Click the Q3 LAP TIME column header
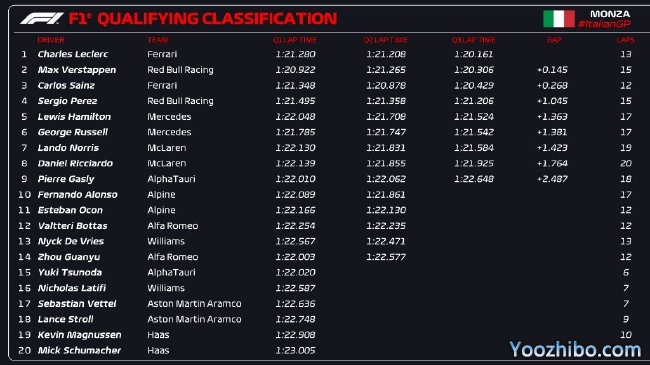 coord(473,40)
